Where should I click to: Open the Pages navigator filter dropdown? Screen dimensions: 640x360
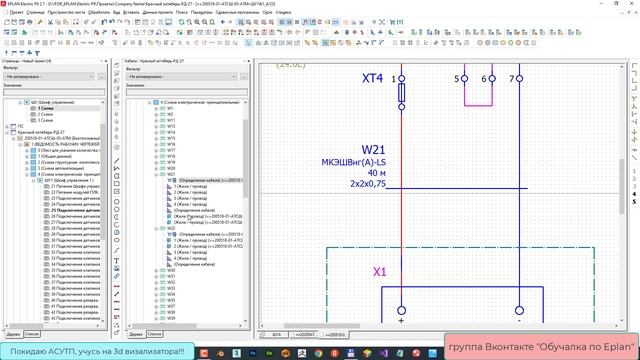click(49, 76)
